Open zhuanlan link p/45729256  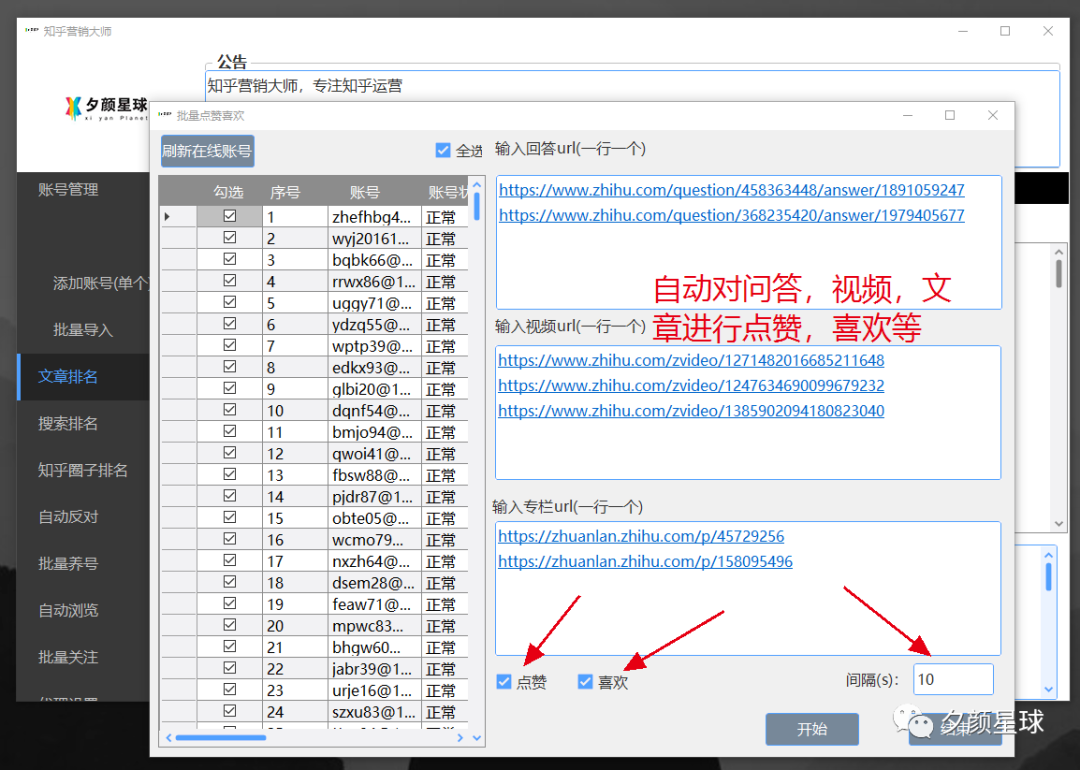[641, 537]
